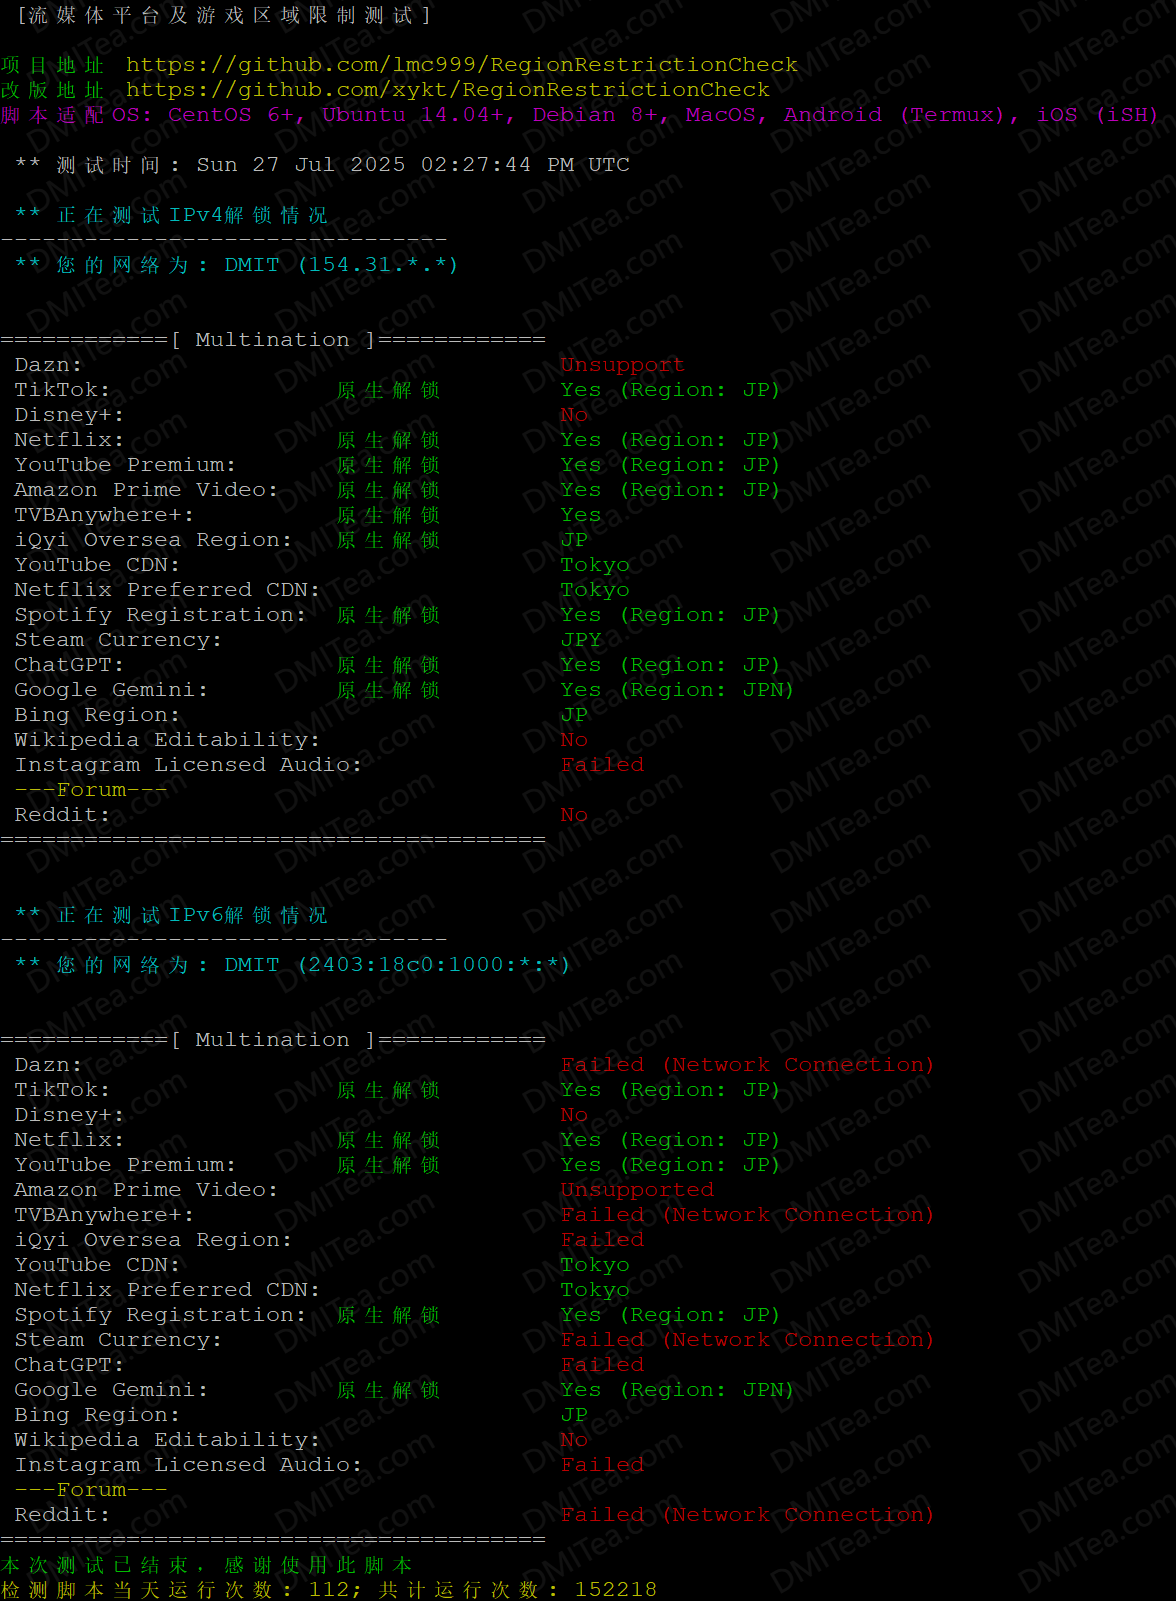Click IPv6 Steam Currency Failed (Network Connection) result
The width and height of the screenshot is (1176, 1601).
coord(747,1340)
